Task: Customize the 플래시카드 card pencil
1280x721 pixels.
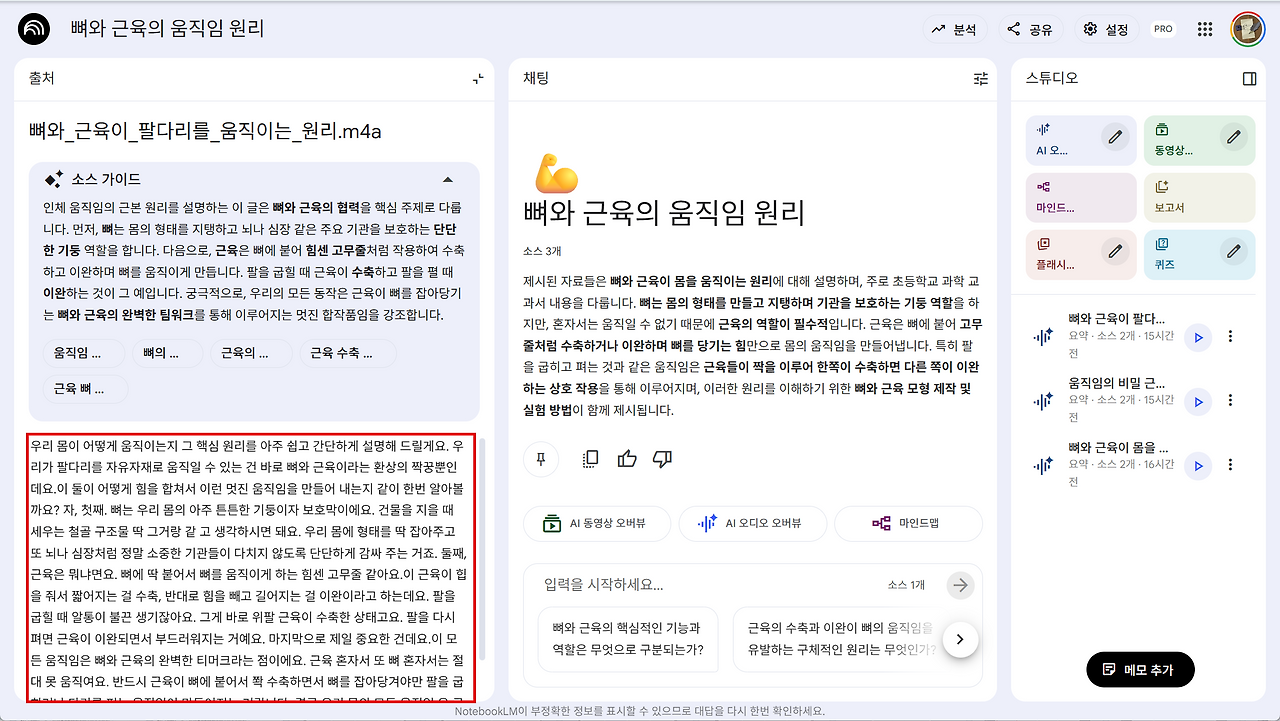Action: [x=1116, y=251]
